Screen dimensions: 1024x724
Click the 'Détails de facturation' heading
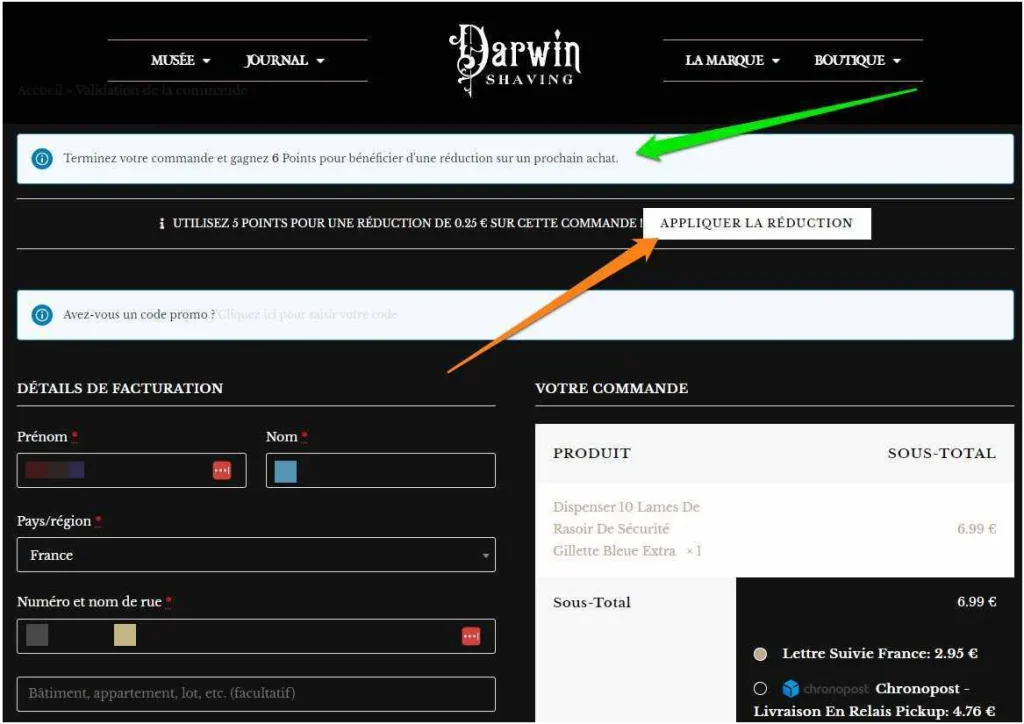(120, 388)
